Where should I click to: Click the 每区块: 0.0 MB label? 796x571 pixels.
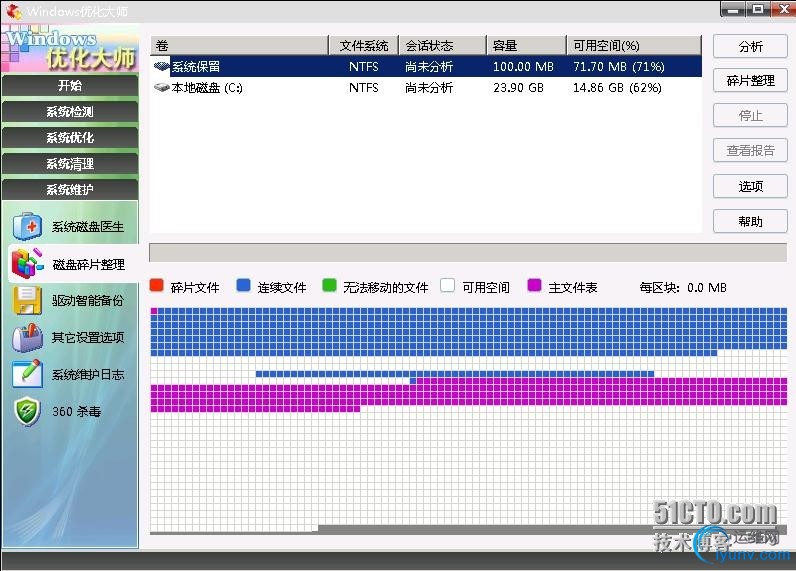(683, 288)
